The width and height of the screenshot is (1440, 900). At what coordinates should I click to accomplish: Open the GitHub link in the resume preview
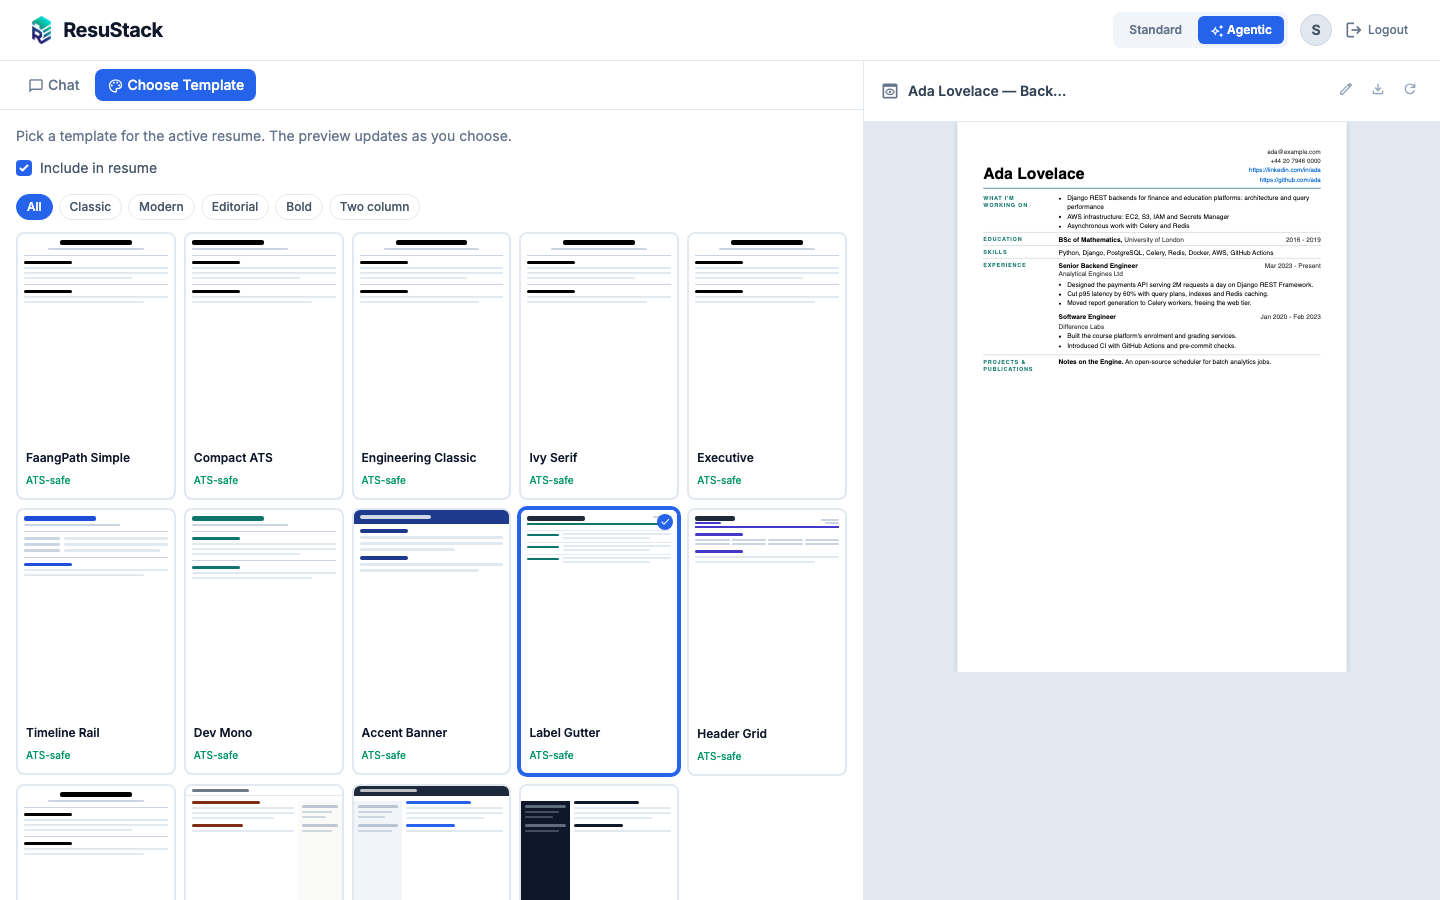coord(1290,180)
